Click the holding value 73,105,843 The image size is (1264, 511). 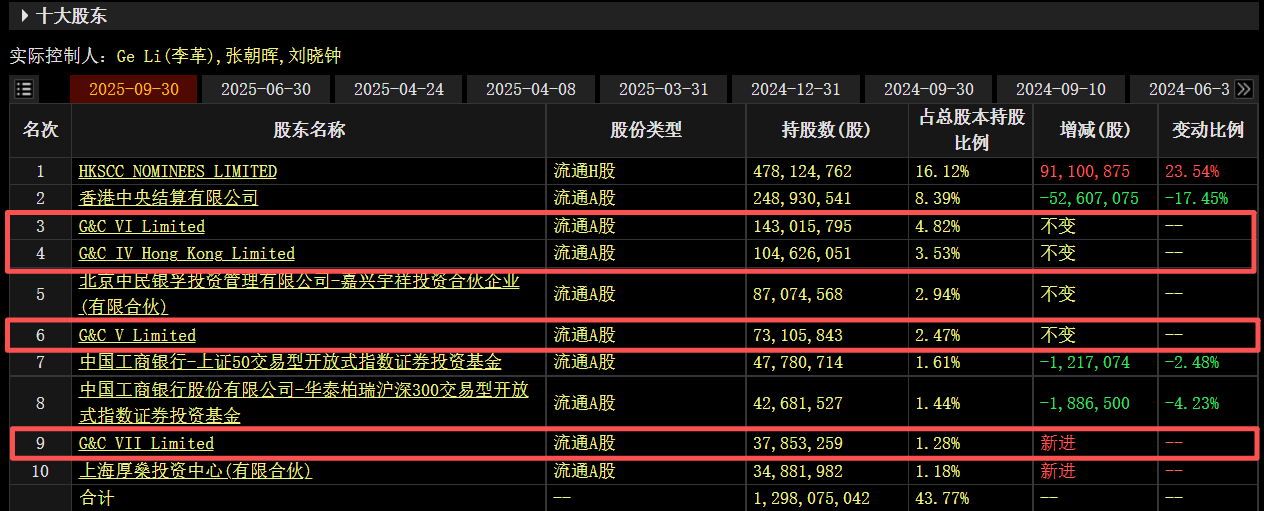pyautogui.click(x=798, y=335)
